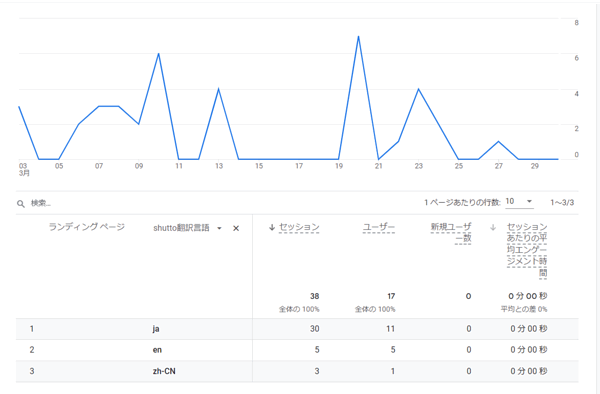Click chart peak at March 20
Image resolution: width=600 pixels, height=394 pixels.
(358, 36)
